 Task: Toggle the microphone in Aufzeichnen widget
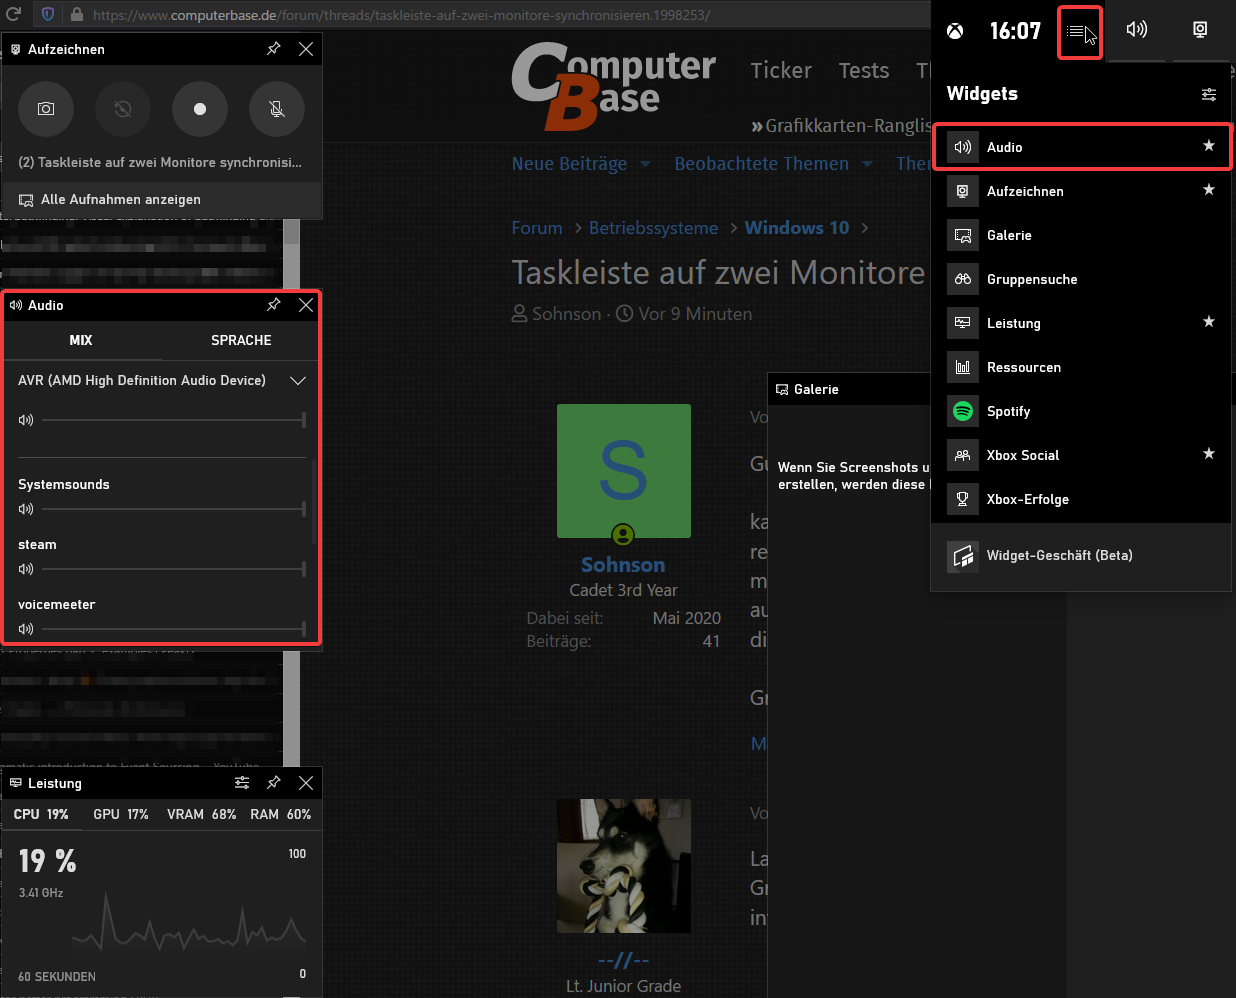click(277, 109)
